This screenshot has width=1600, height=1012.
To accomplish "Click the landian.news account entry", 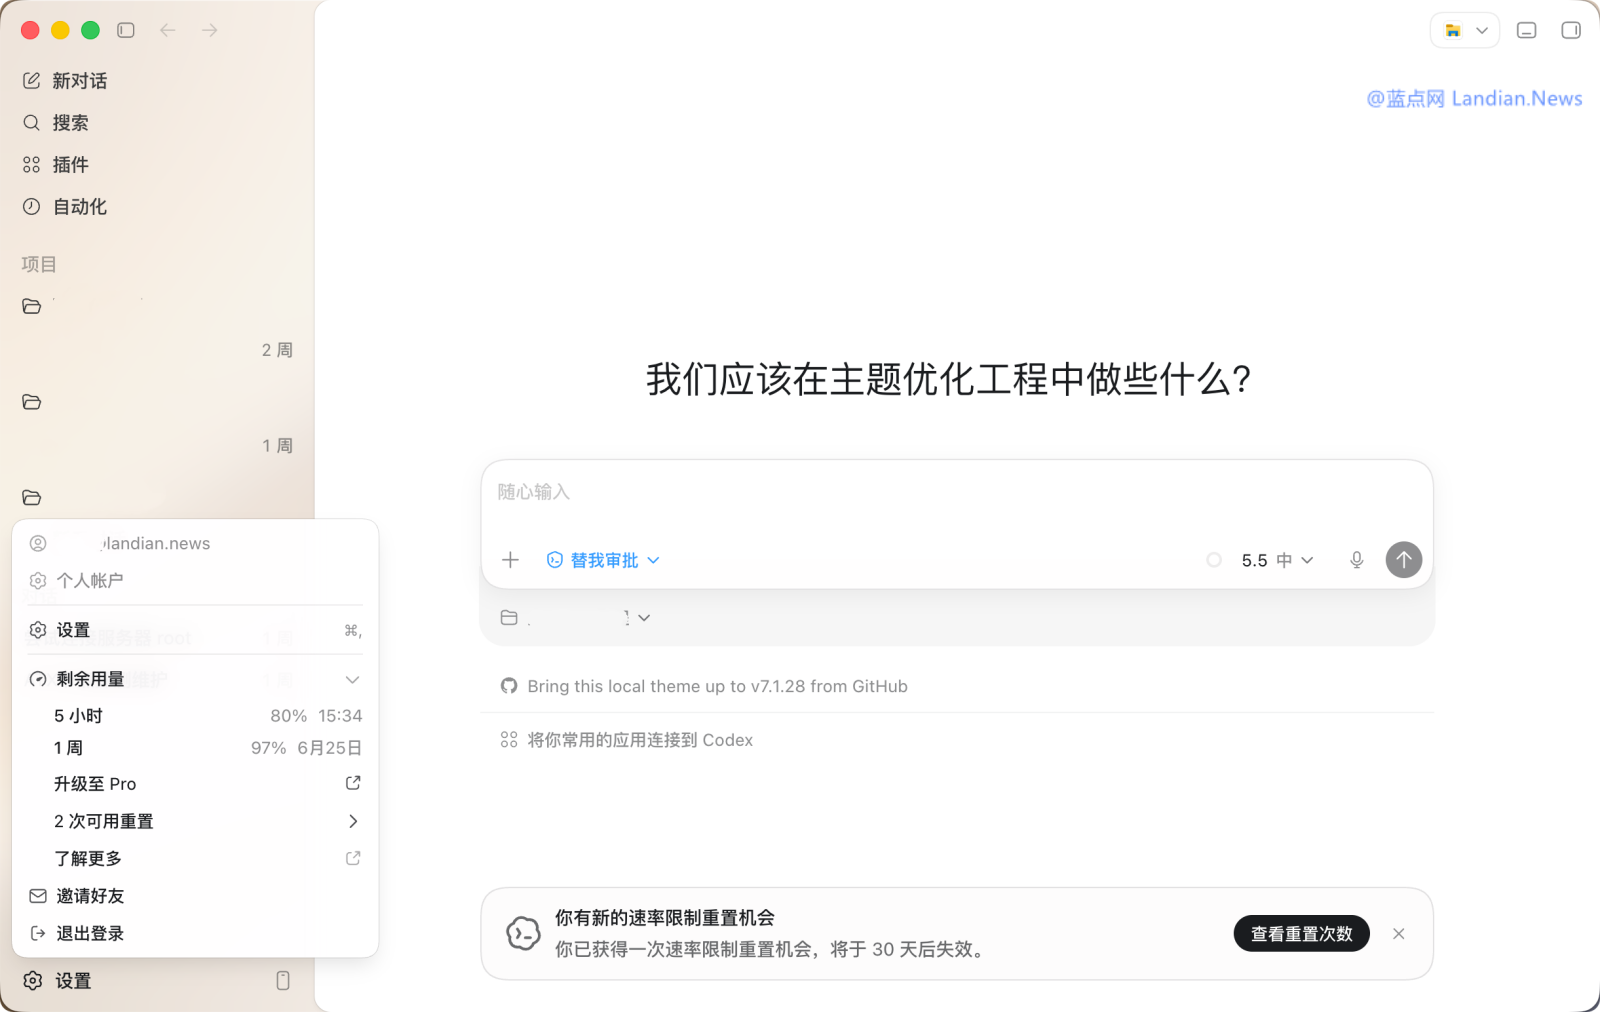I will (196, 543).
